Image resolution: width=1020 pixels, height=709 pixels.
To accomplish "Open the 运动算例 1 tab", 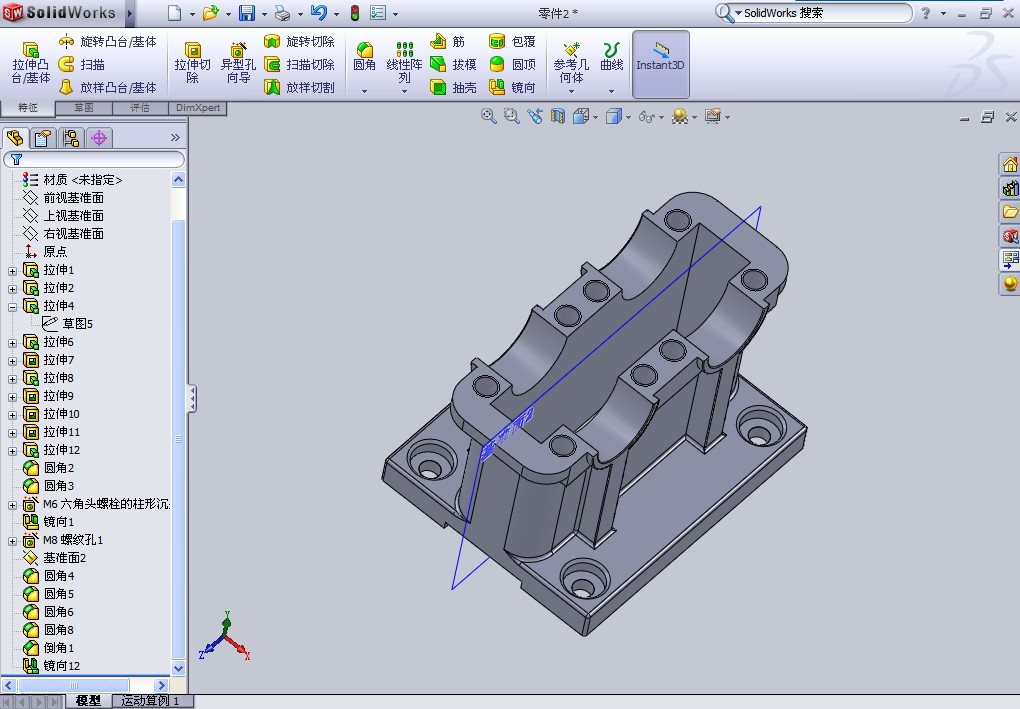I will pyautogui.click(x=150, y=701).
